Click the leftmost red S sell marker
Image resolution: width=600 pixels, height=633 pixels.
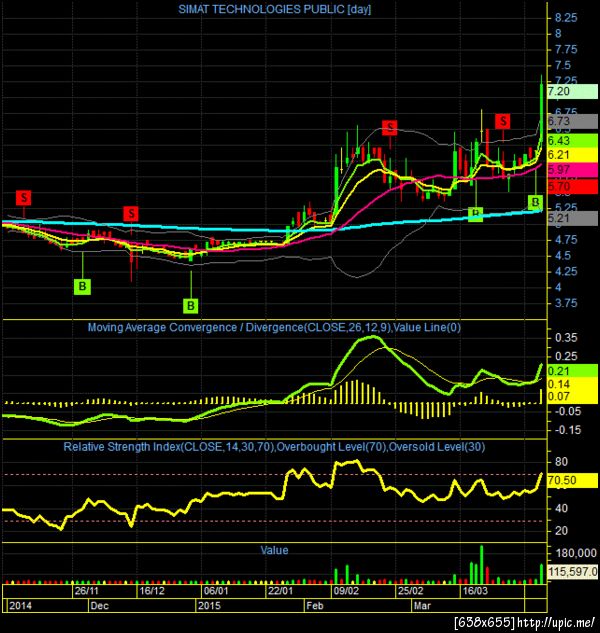pyautogui.click(x=24, y=198)
